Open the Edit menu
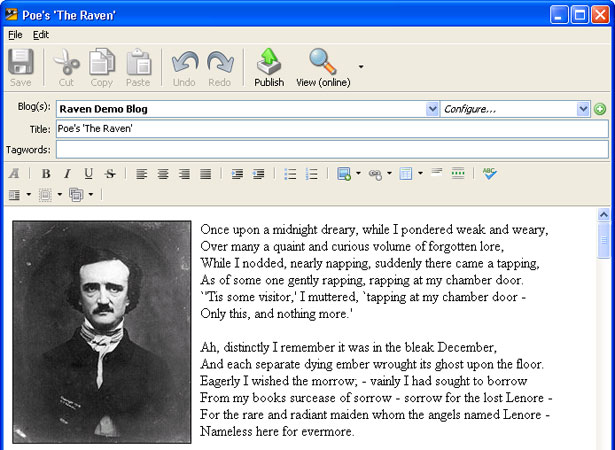Screen dimensions: 615x450 (40, 35)
